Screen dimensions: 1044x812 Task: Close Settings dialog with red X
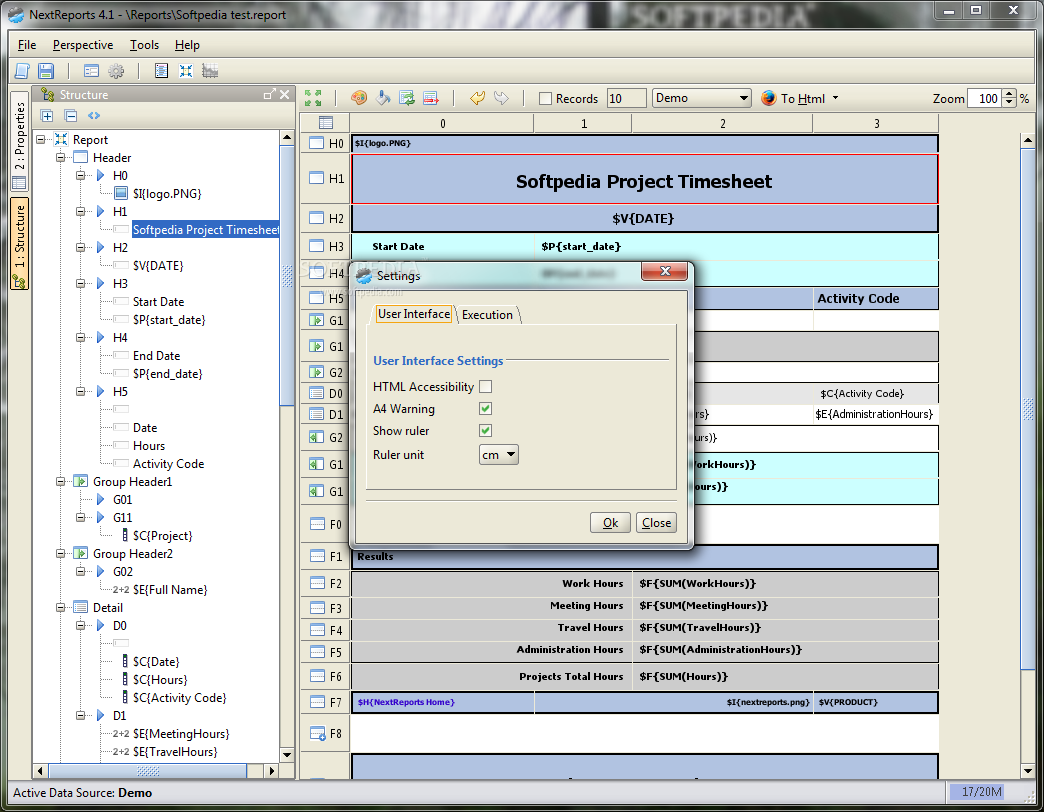[664, 271]
